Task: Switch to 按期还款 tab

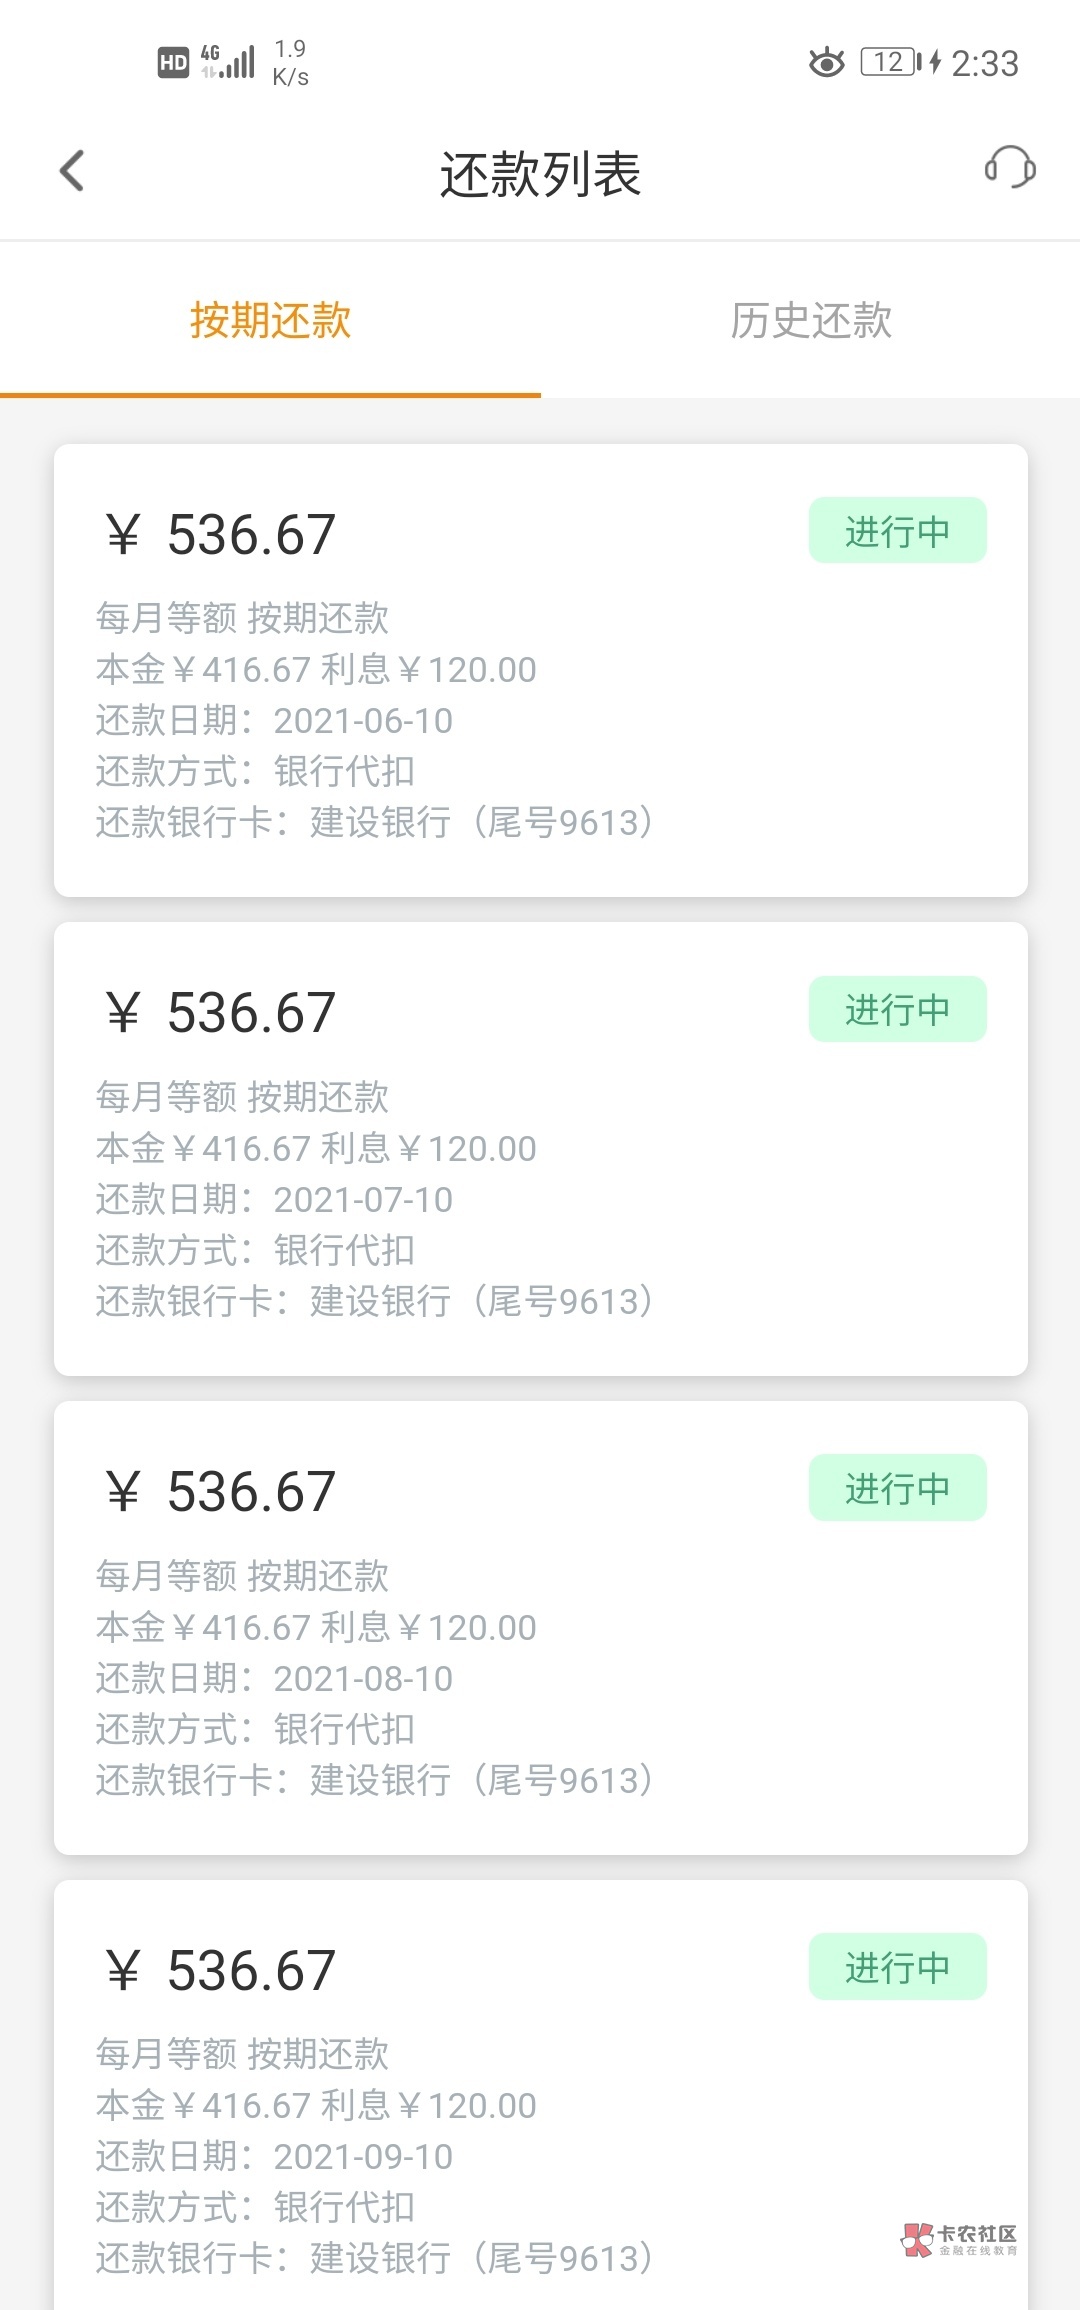Action: tap(270, 321)
